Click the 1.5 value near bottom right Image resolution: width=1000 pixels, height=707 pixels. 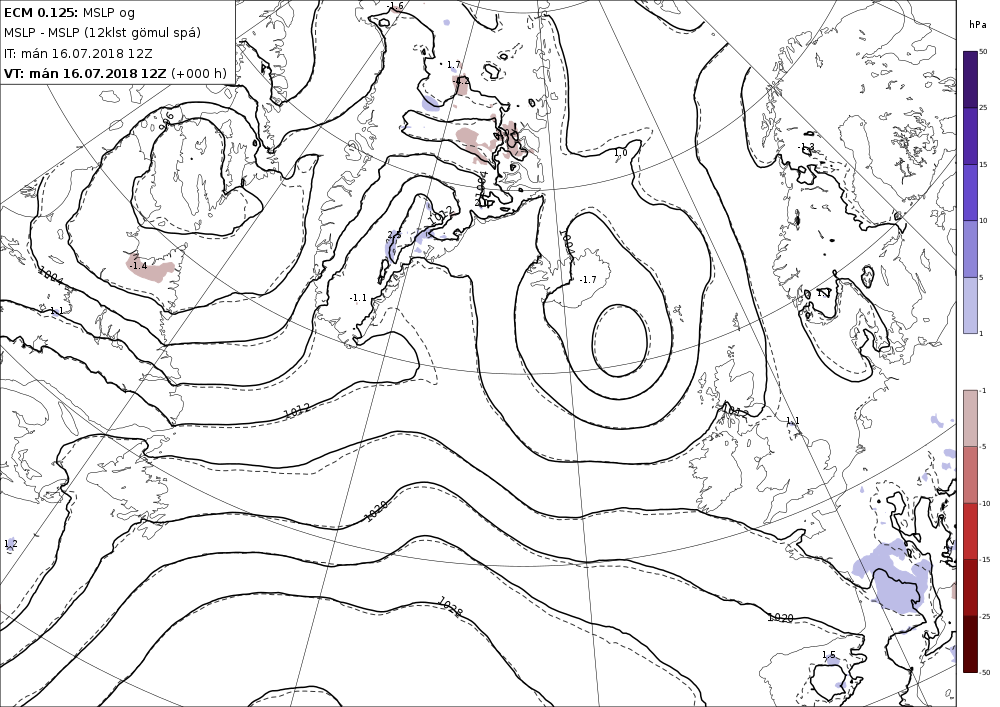tap(828, 655)
